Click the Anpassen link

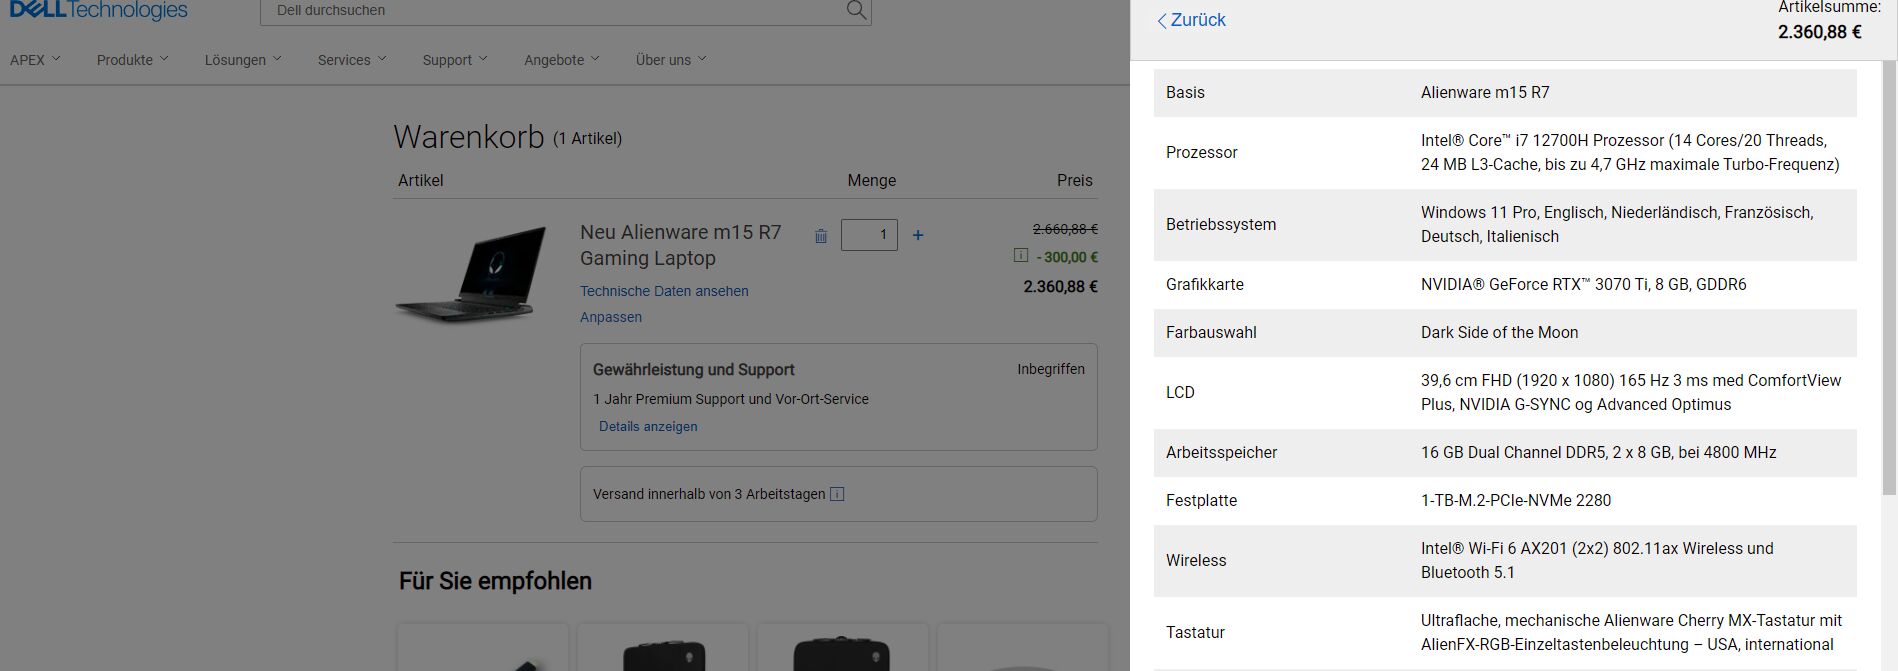611,317
